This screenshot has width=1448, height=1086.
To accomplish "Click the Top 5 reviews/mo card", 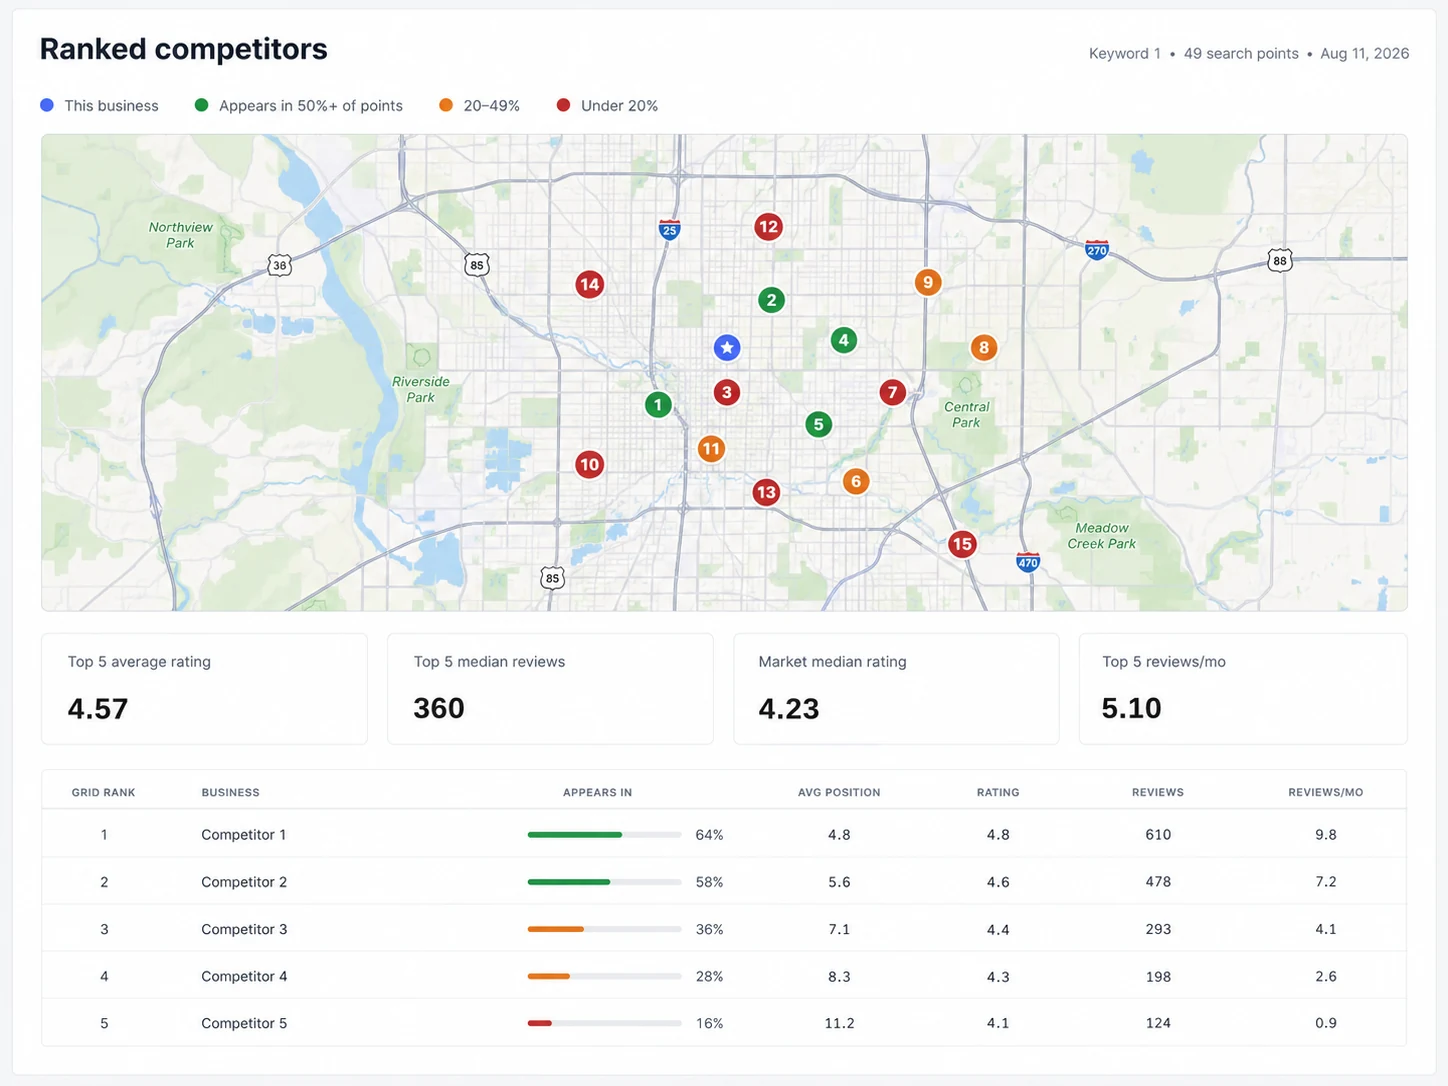I will 1243,689.
